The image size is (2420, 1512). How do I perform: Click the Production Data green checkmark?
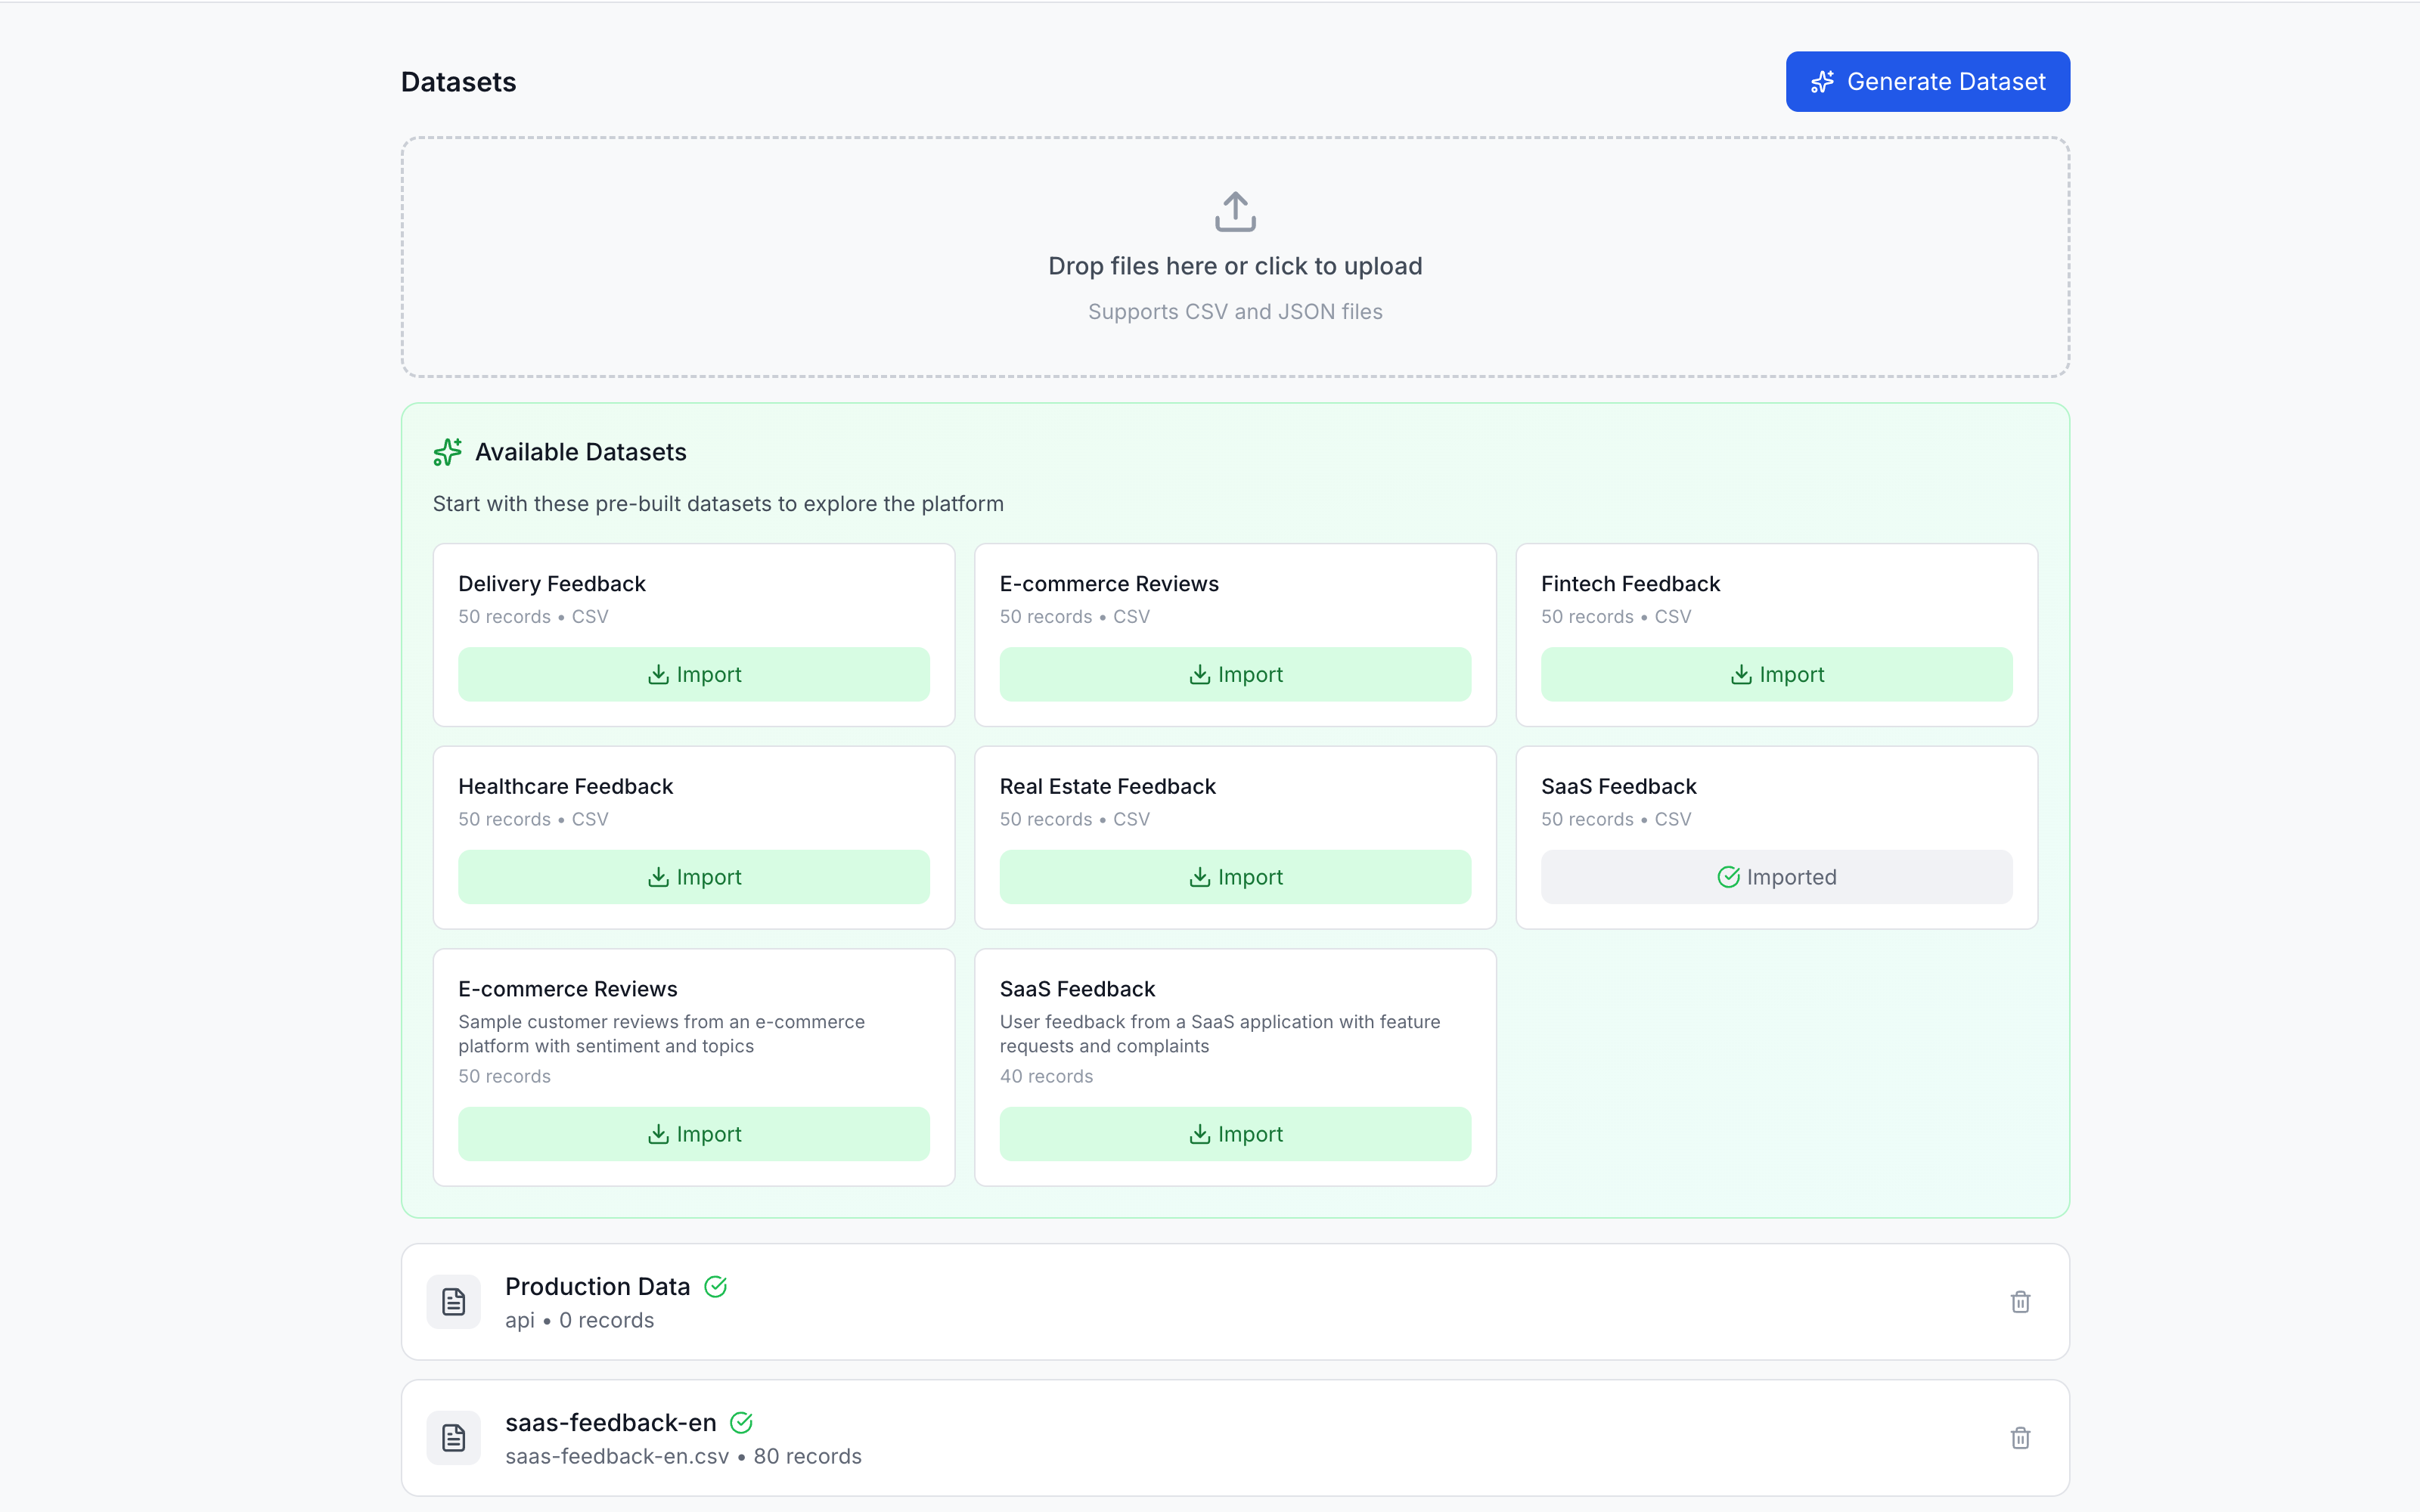(716, 1286)
